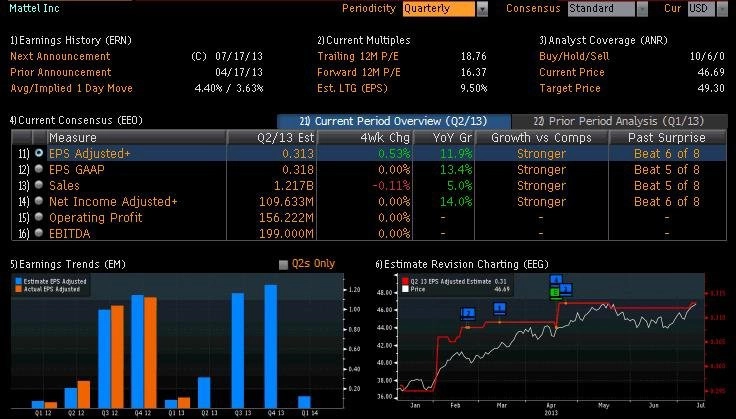Click the Mattel Inc title
The image size is (736, 419).
click(x=34, y=8)
